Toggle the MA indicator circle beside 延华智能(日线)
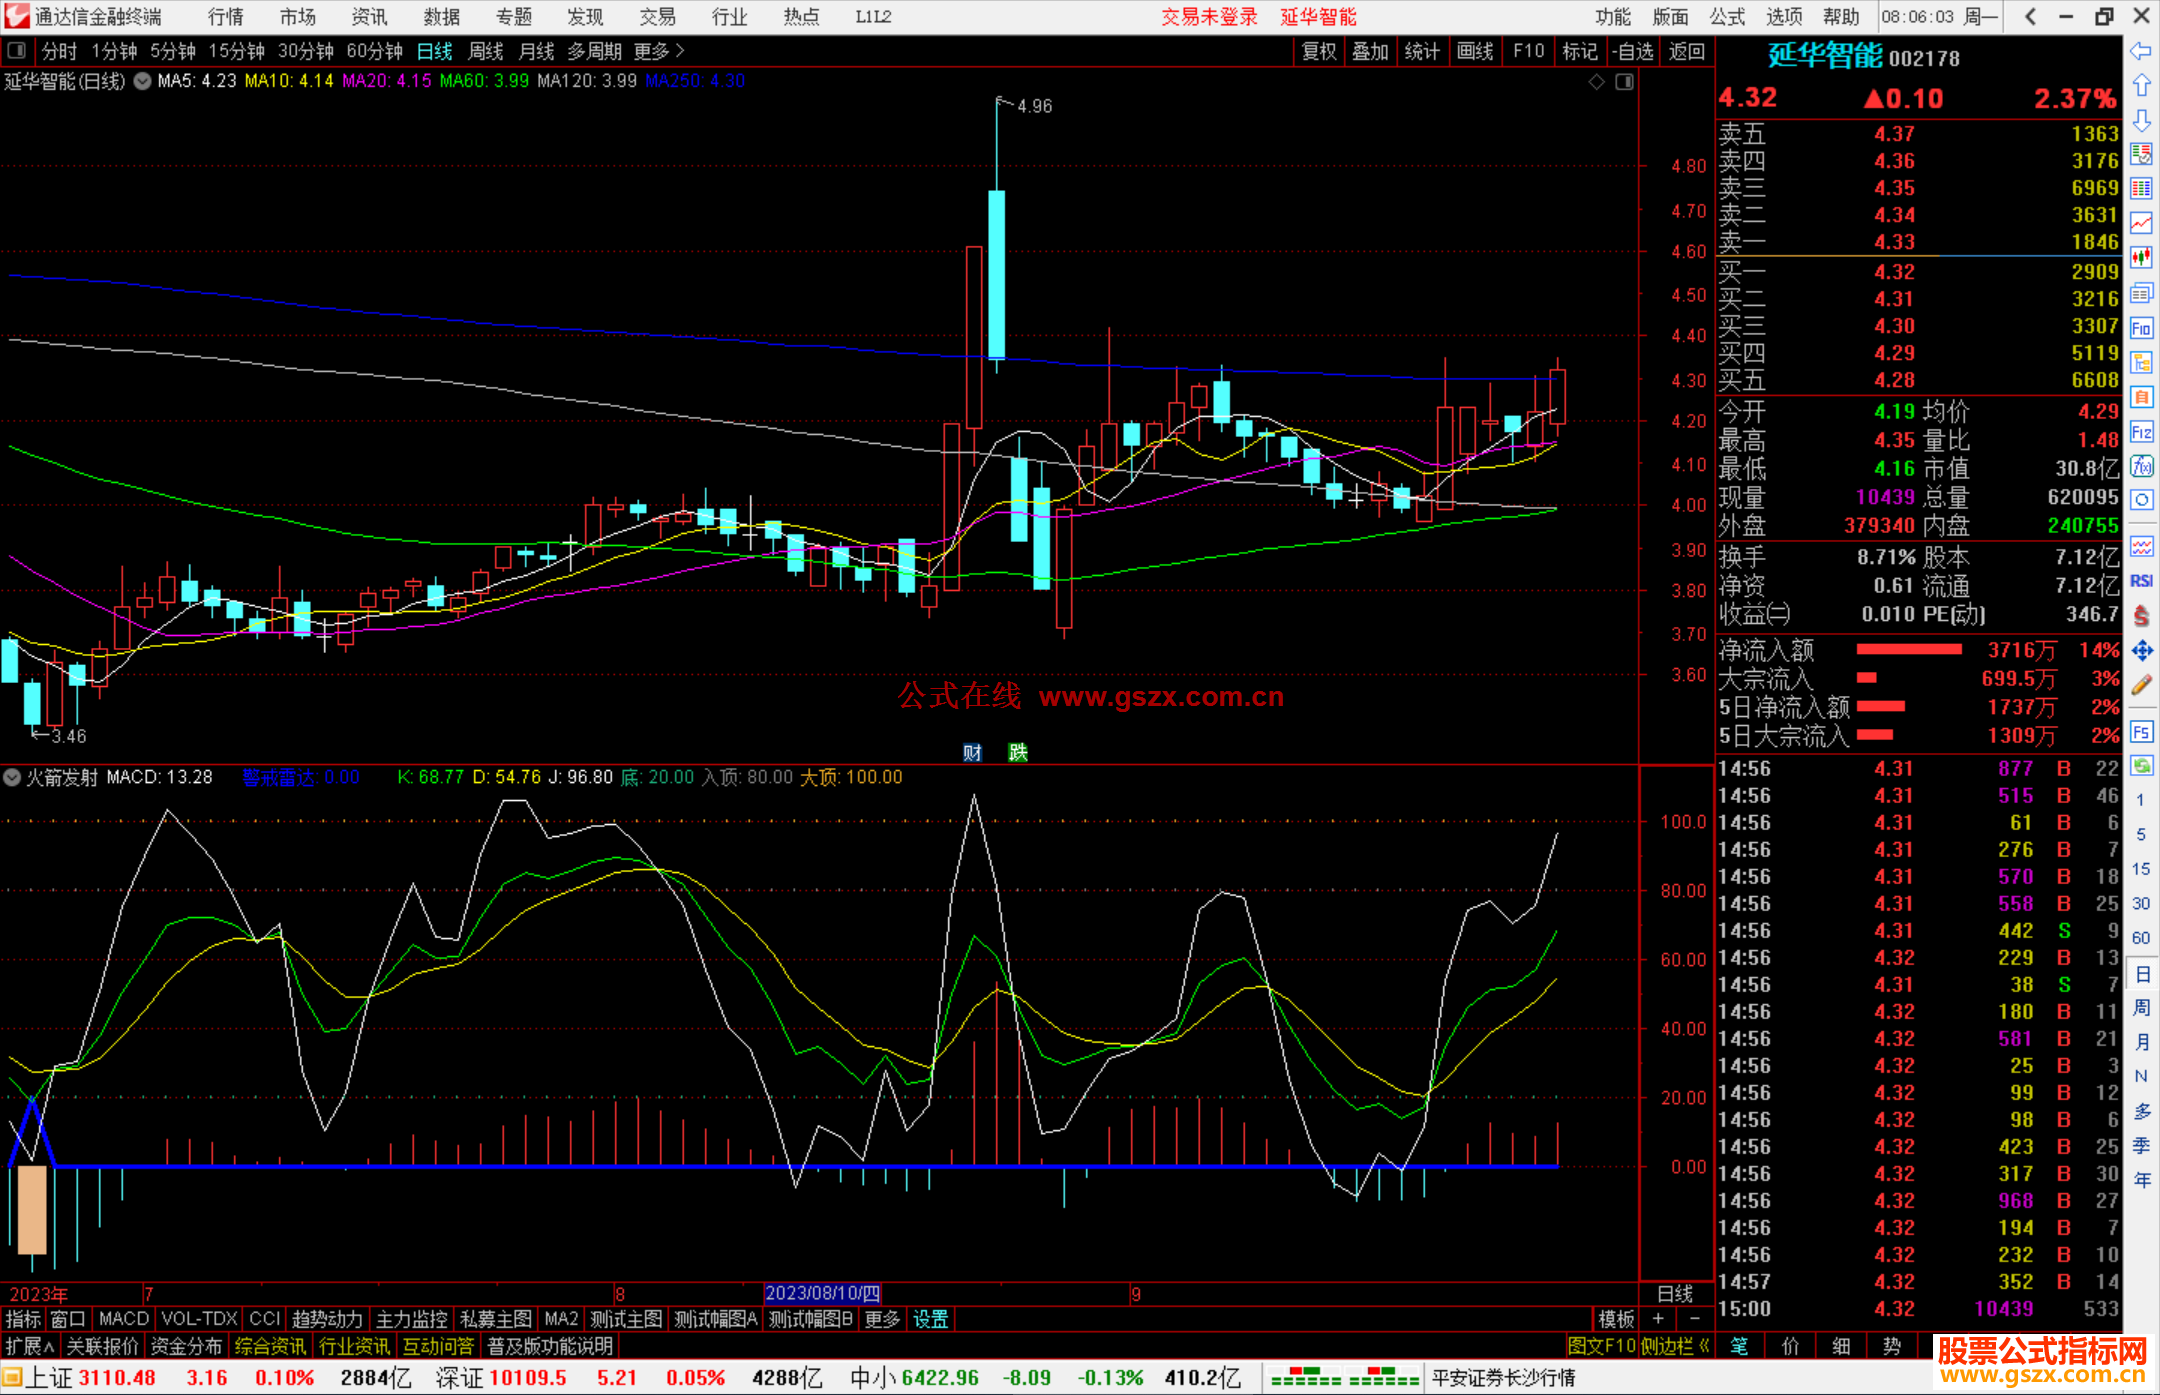 (143, 81)
